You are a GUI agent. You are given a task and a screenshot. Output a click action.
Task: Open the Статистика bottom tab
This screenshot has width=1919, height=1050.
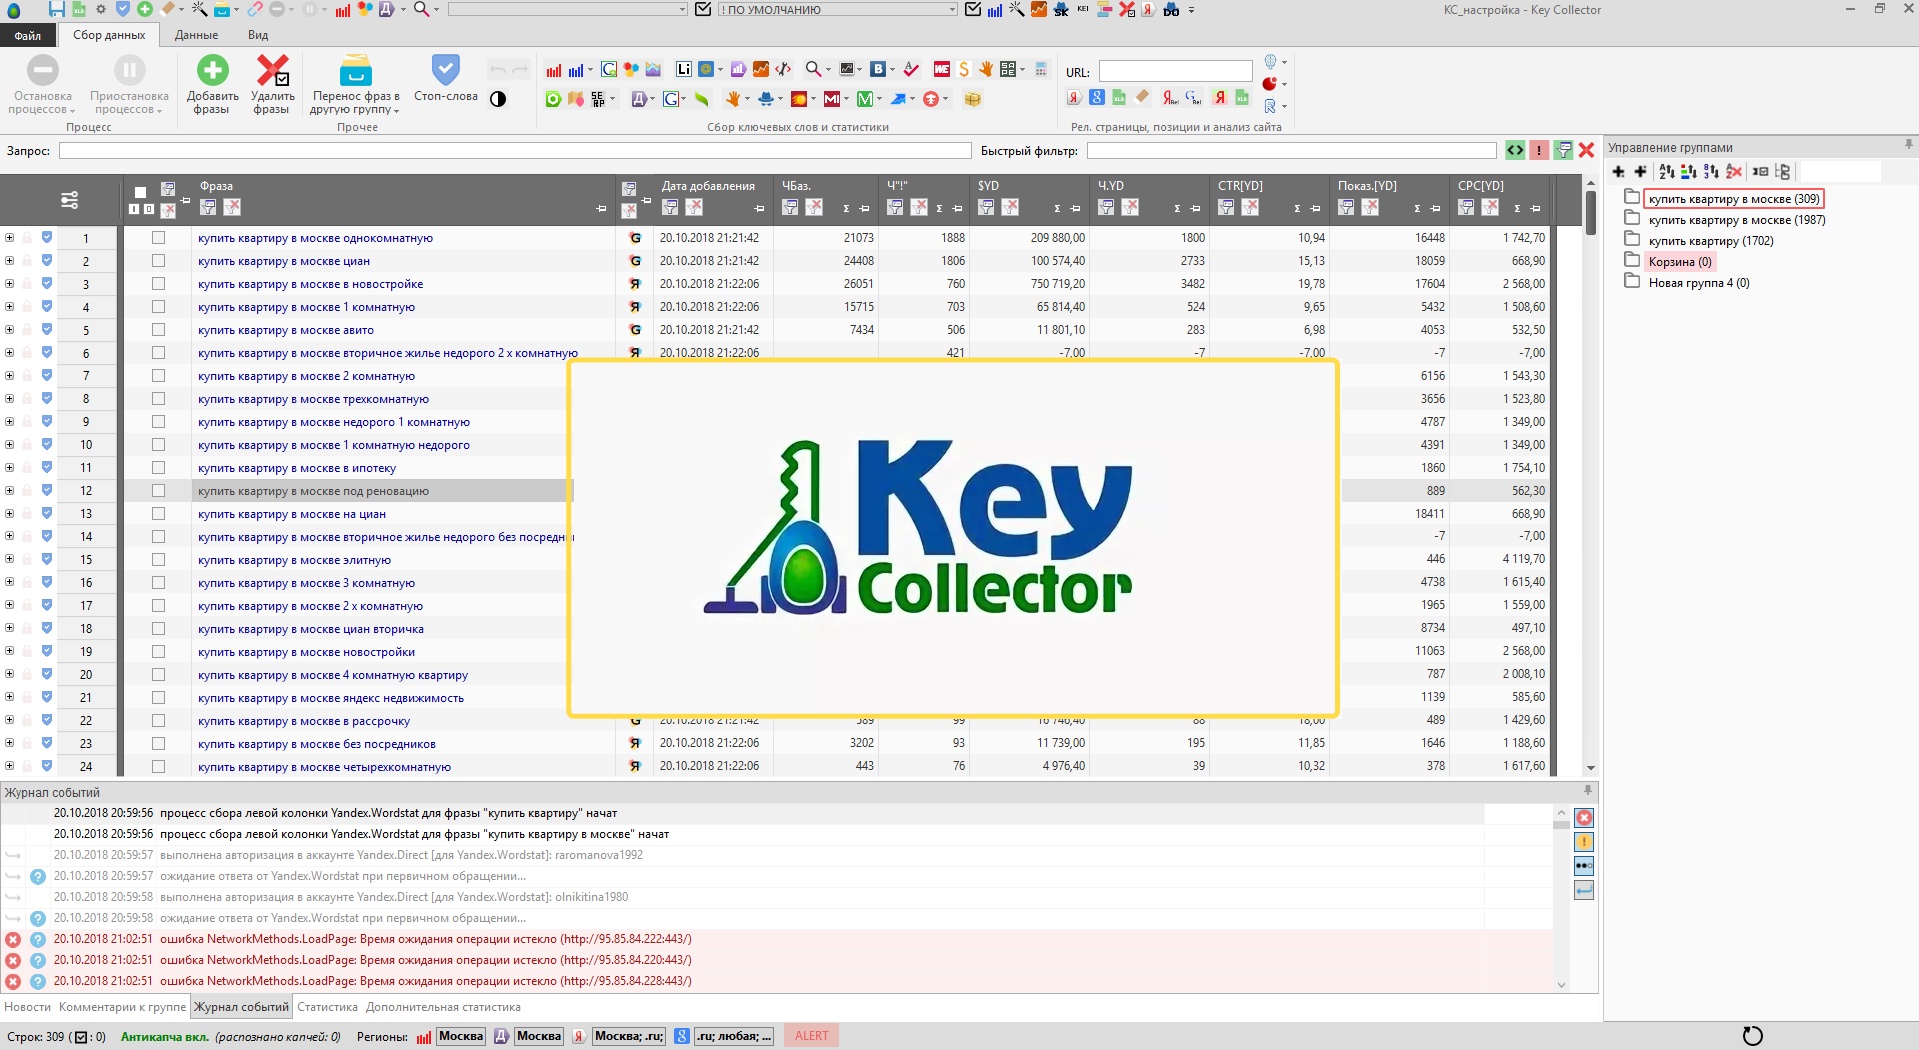tap(327, 1007)
